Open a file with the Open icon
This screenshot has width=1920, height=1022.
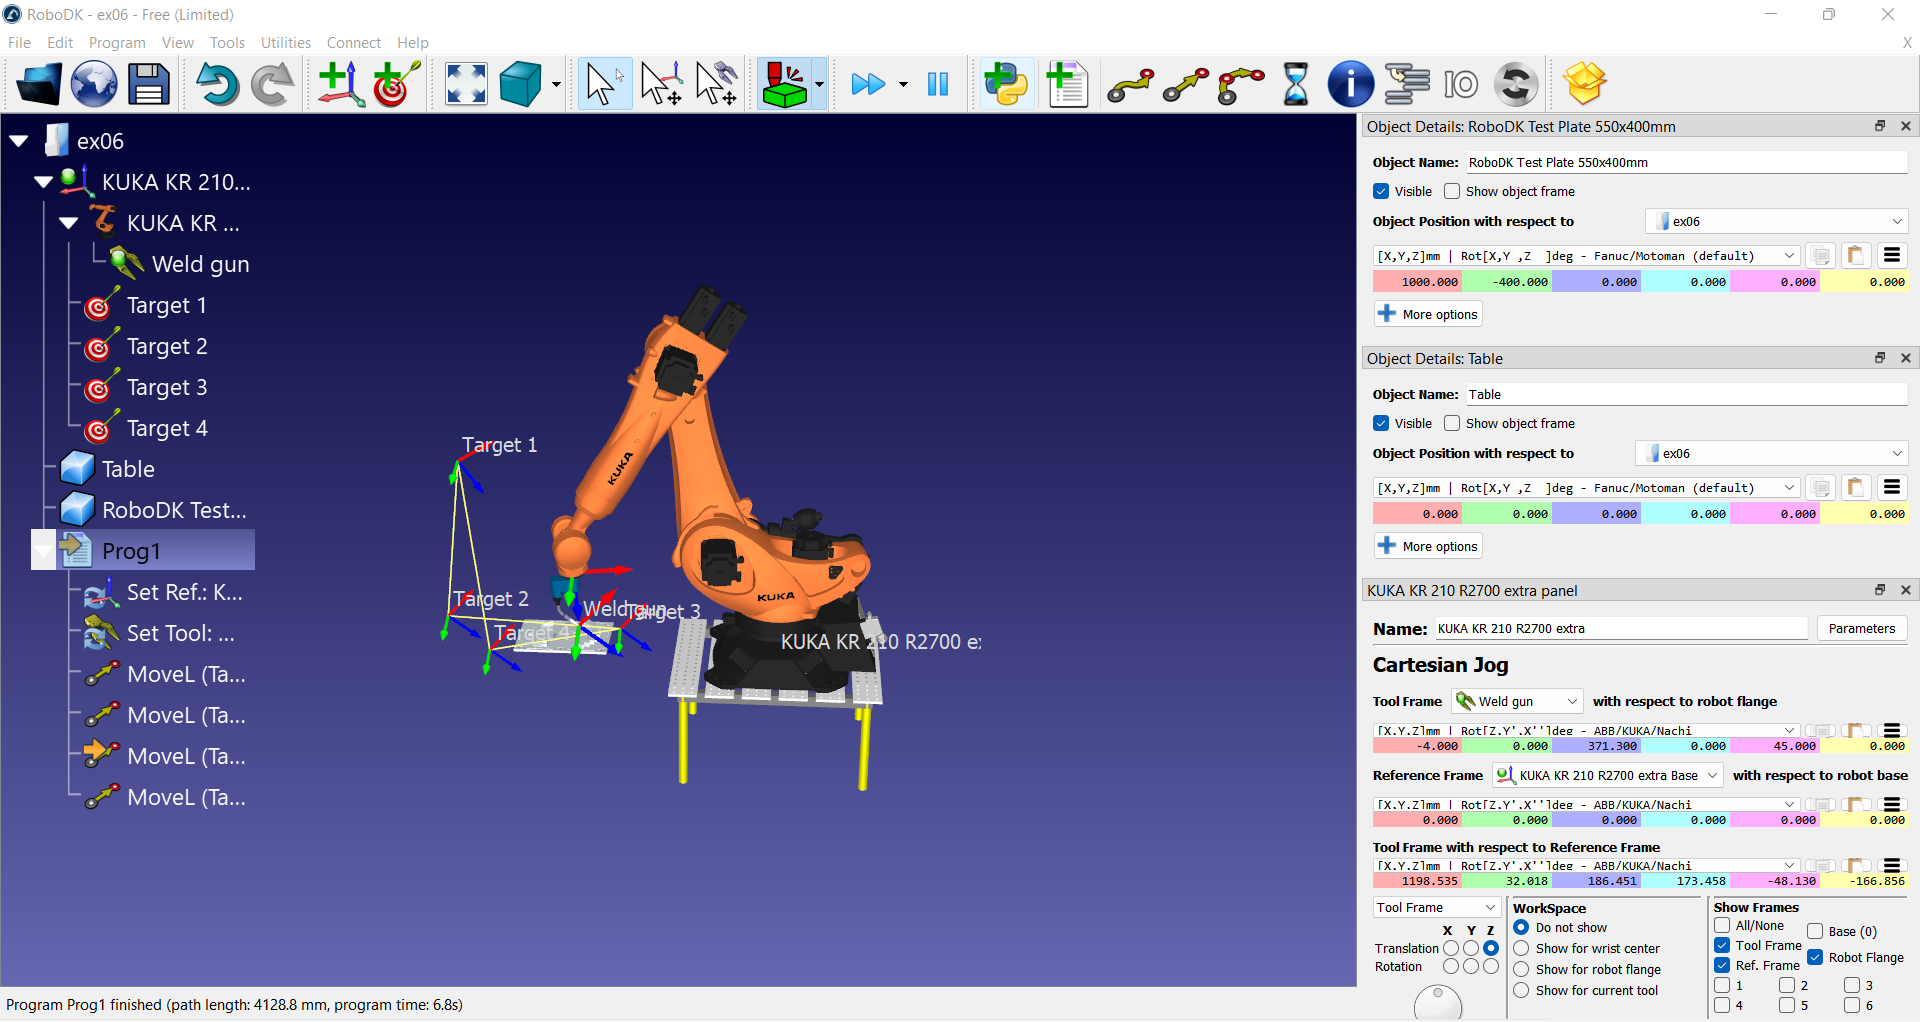coord(38,84)
